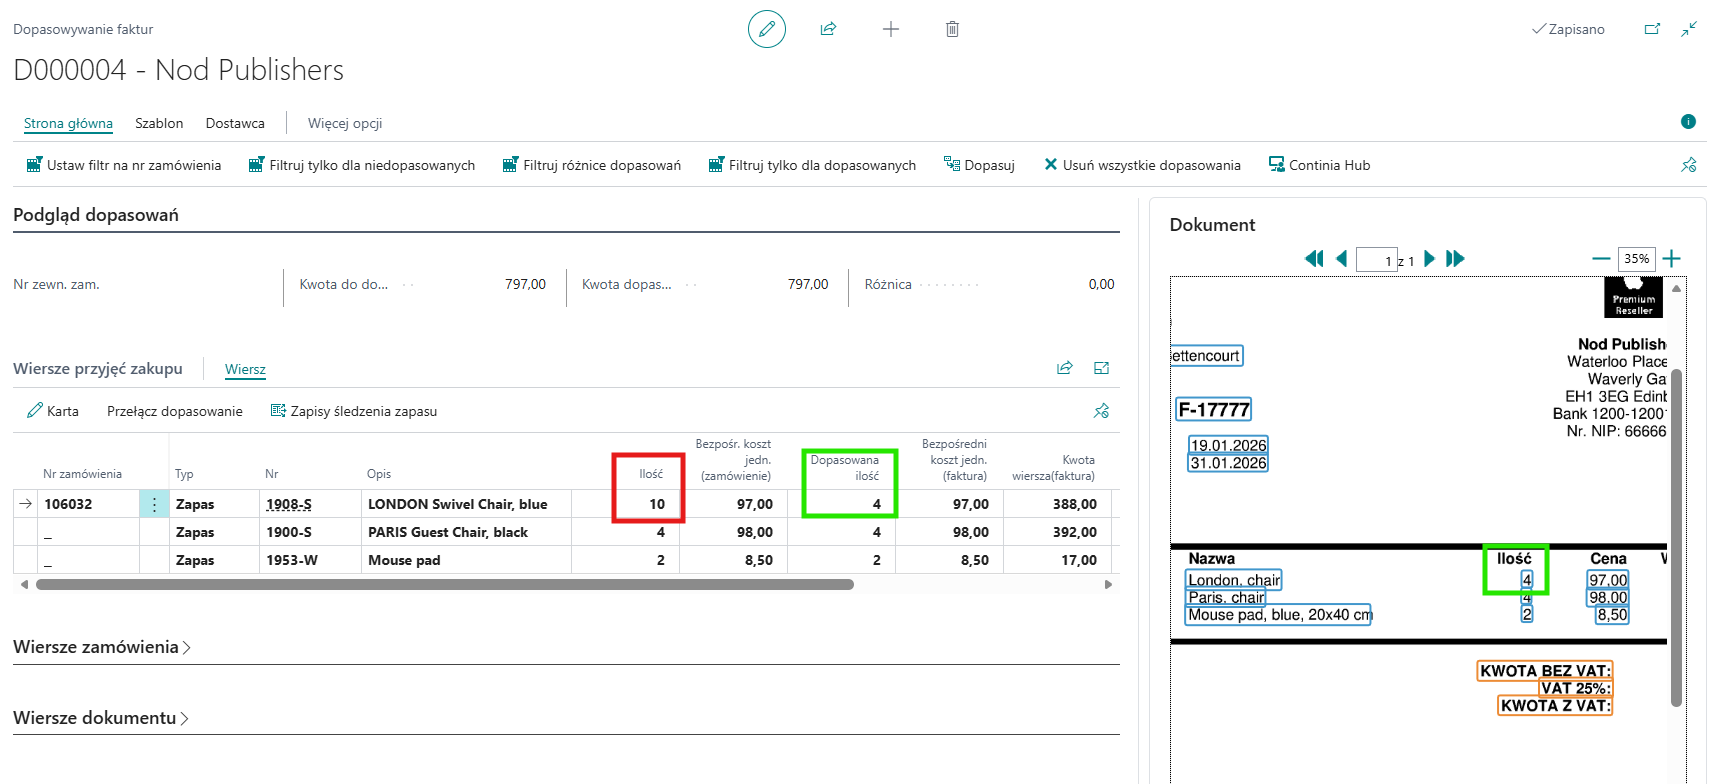Expand the Wiersze dokumentu section

(101, 718)
